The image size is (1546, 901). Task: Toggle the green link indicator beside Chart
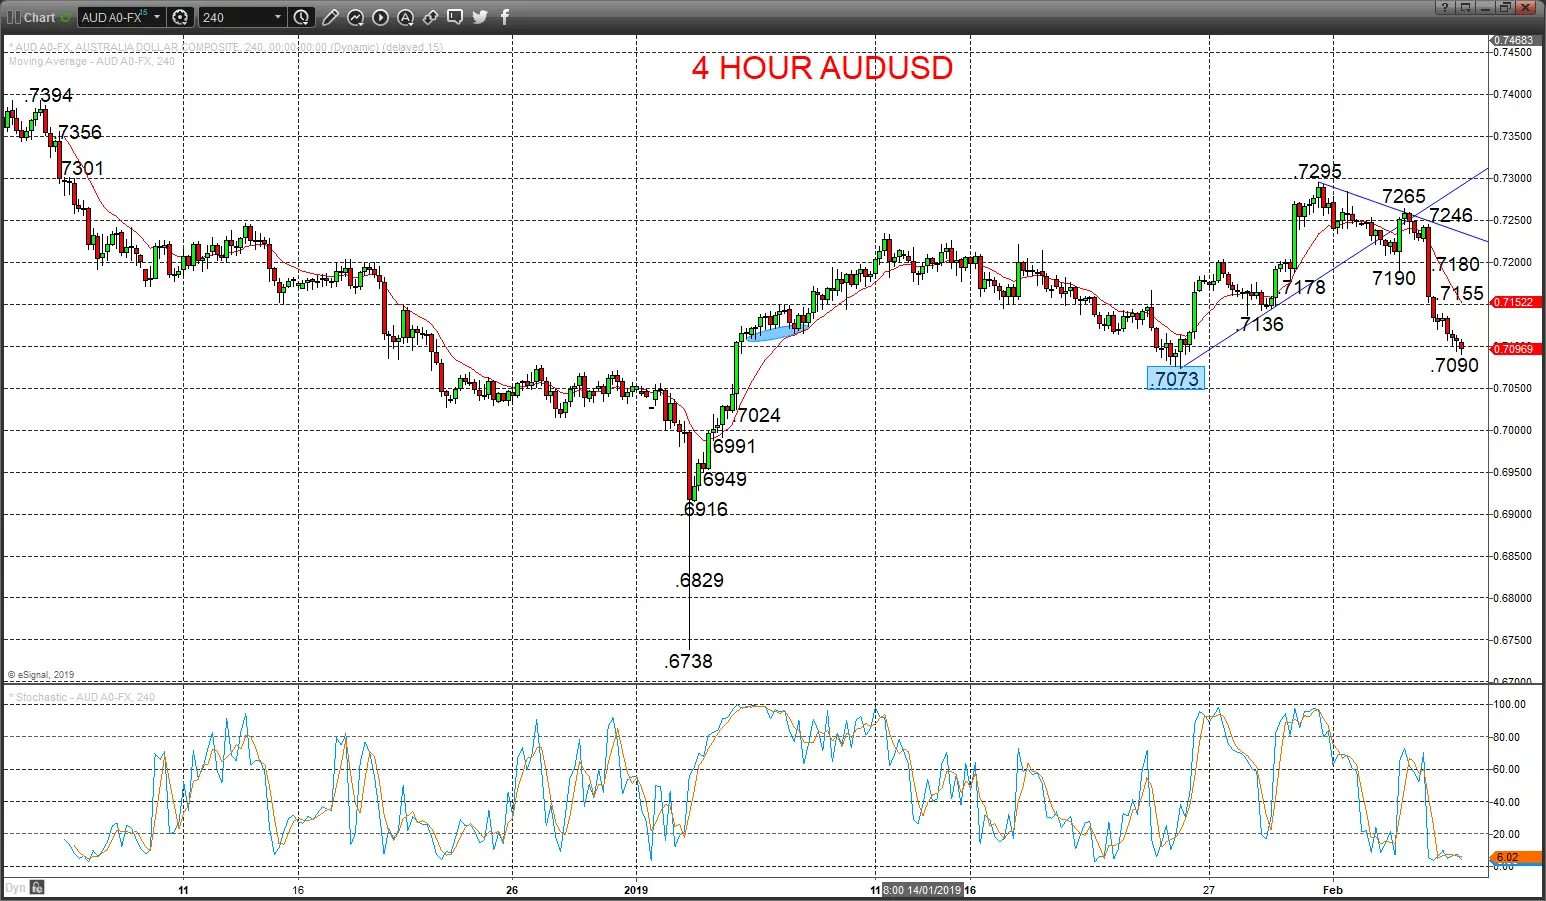coord(66,17)
